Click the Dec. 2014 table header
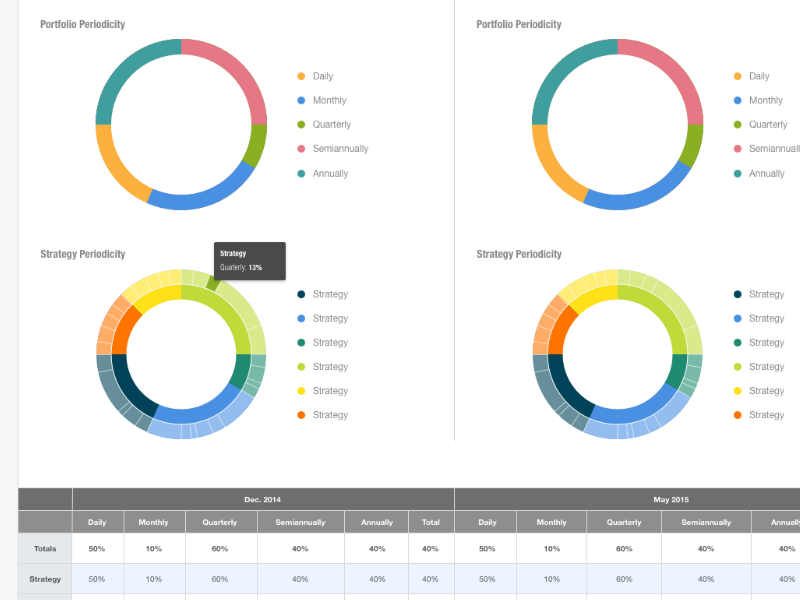The height and width of the screenshot is (600, 800). click(262, 499)
